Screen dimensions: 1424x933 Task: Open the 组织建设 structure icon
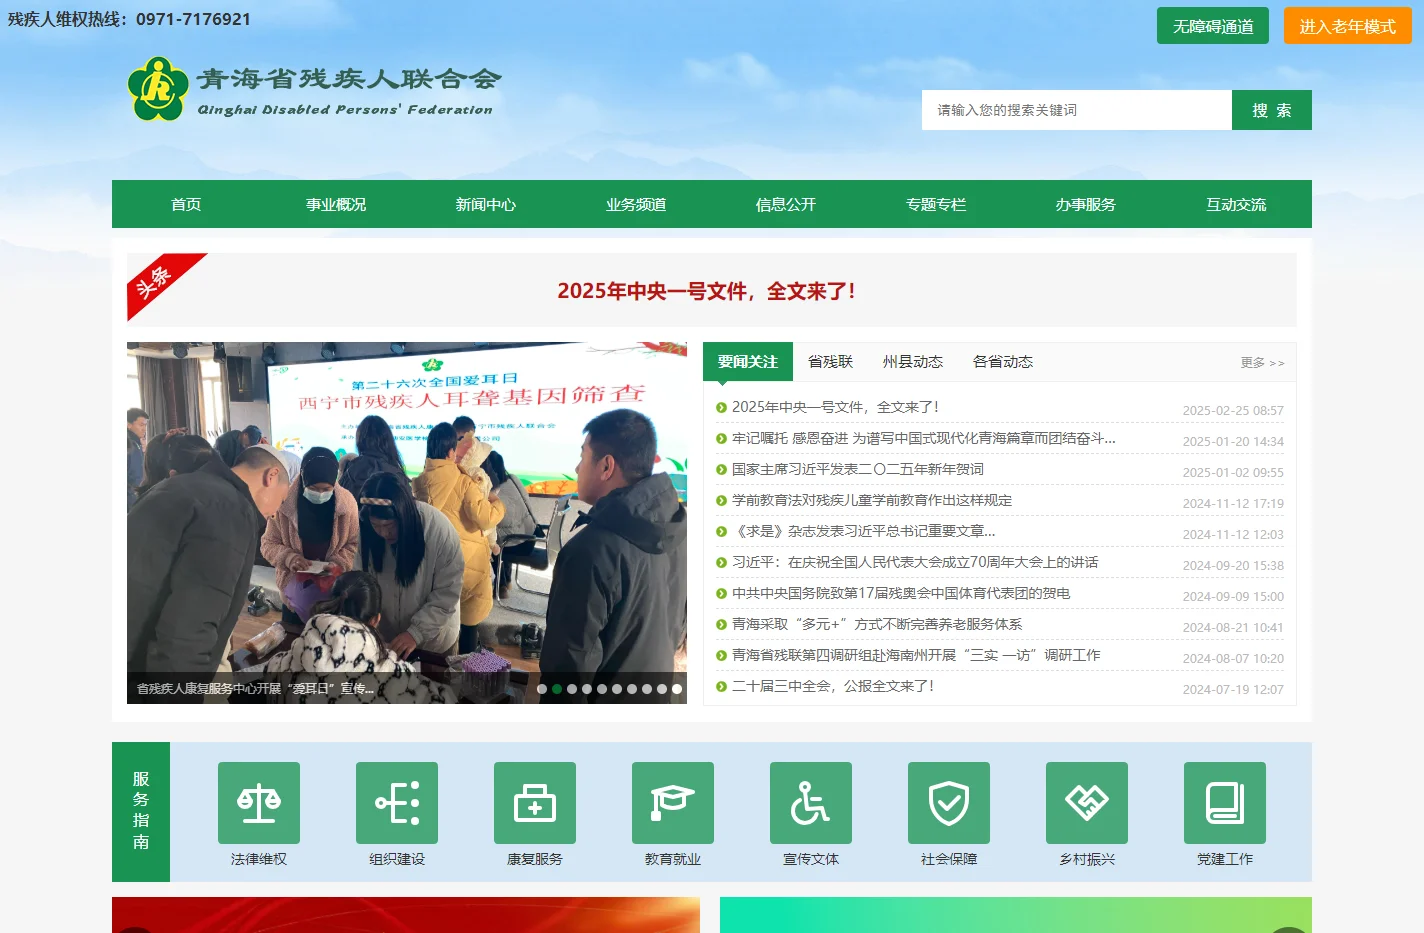(397, 803)
